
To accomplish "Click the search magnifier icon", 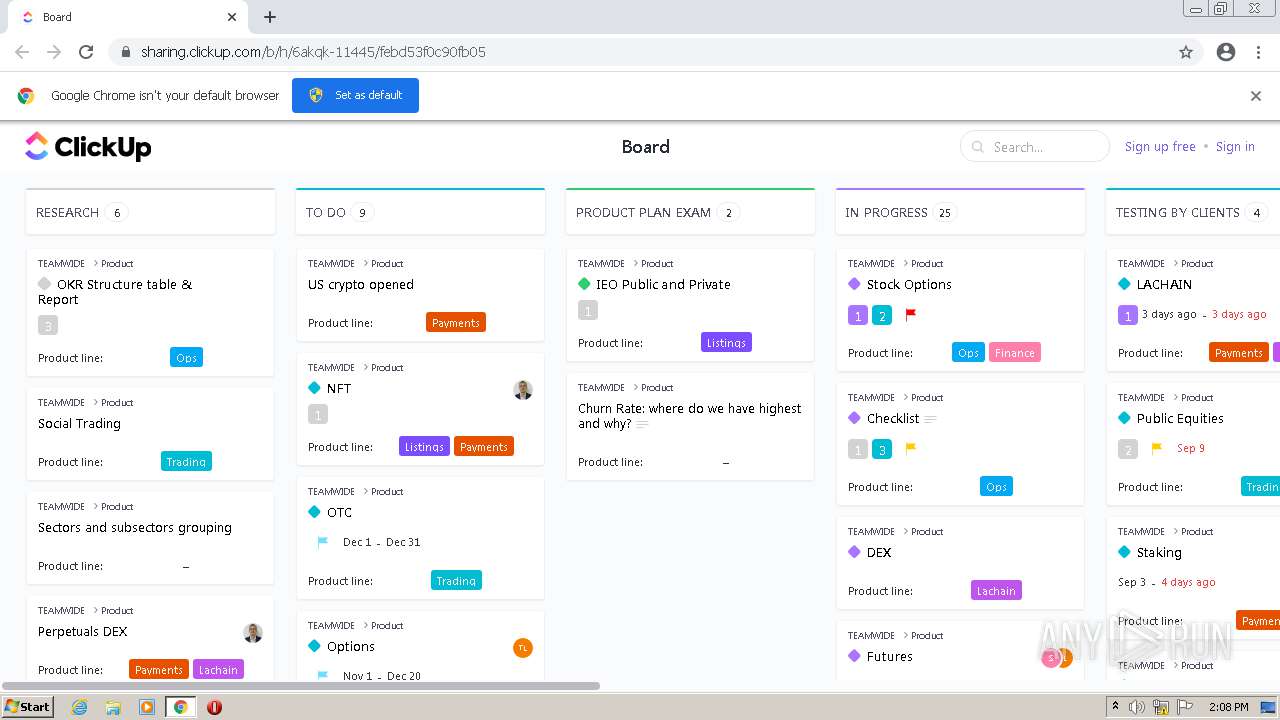I will 977,147.
